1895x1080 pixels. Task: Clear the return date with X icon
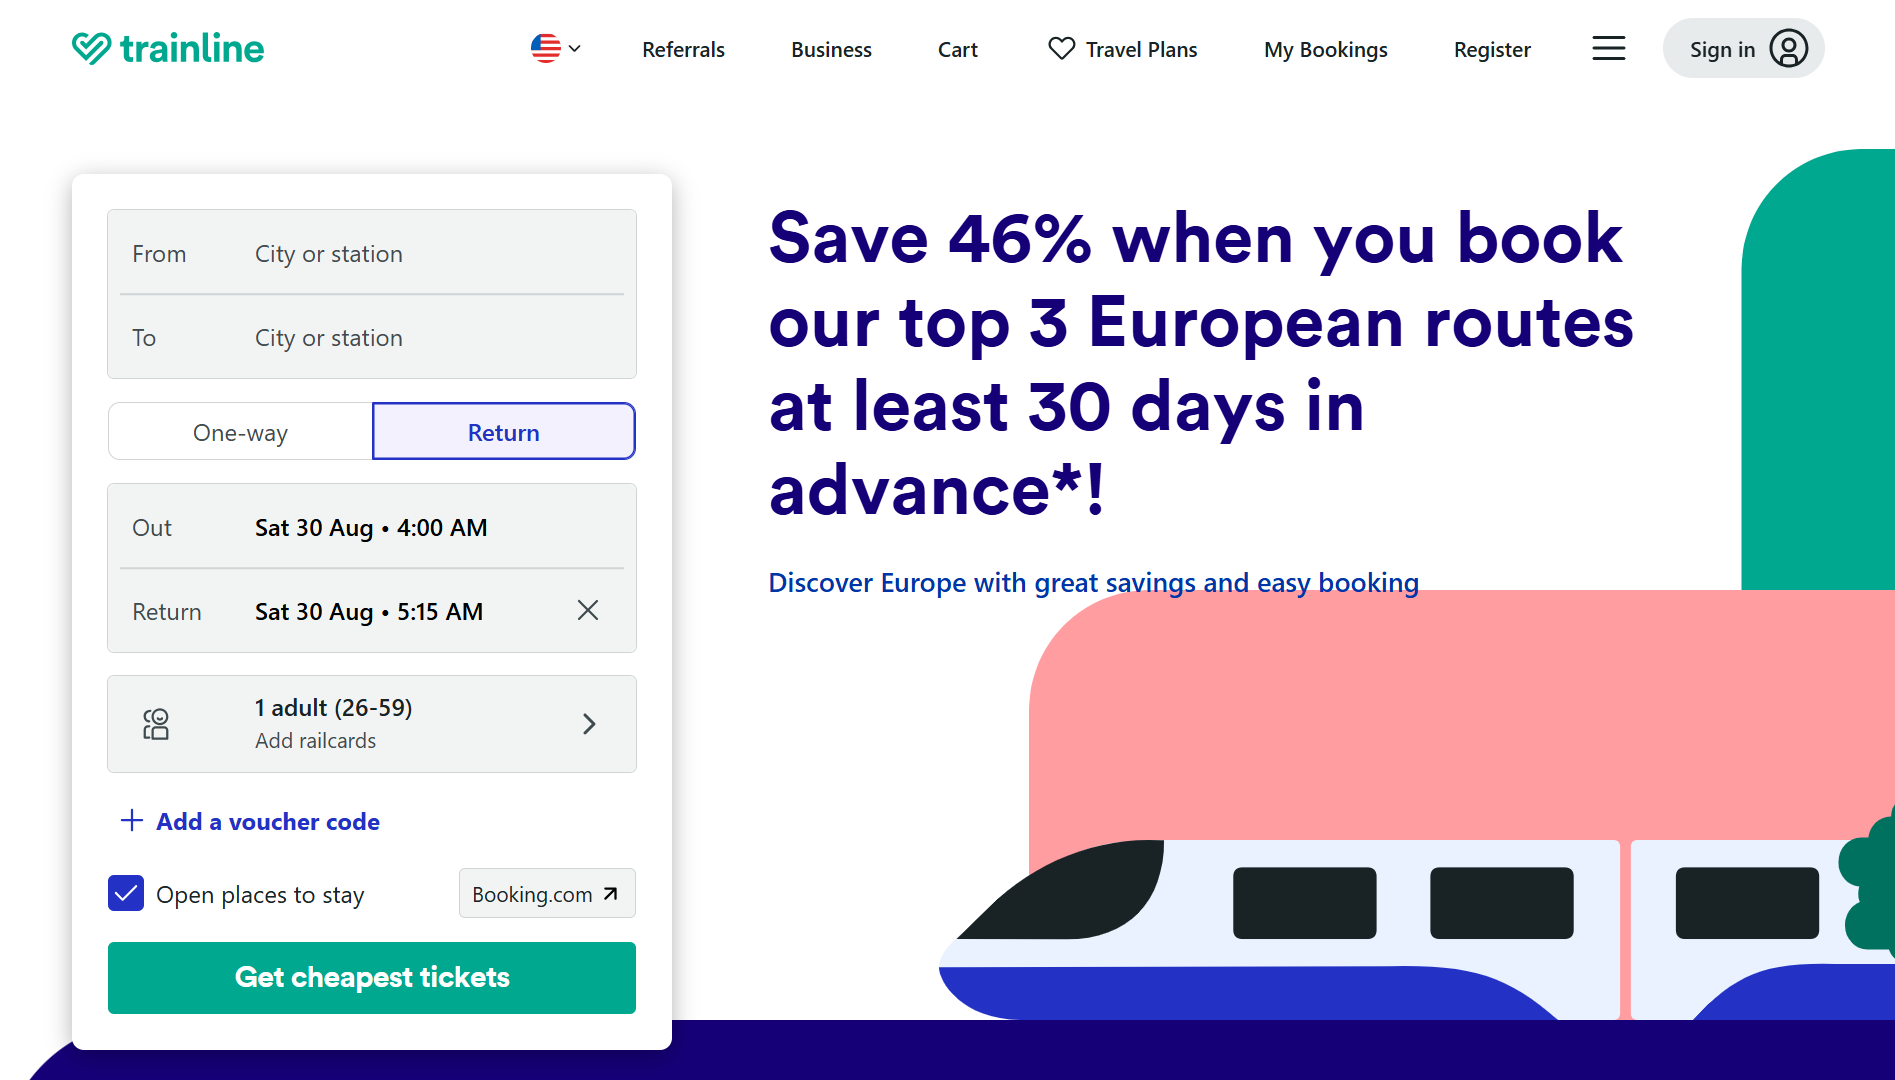pyautogui.click(x=588, y=610)
